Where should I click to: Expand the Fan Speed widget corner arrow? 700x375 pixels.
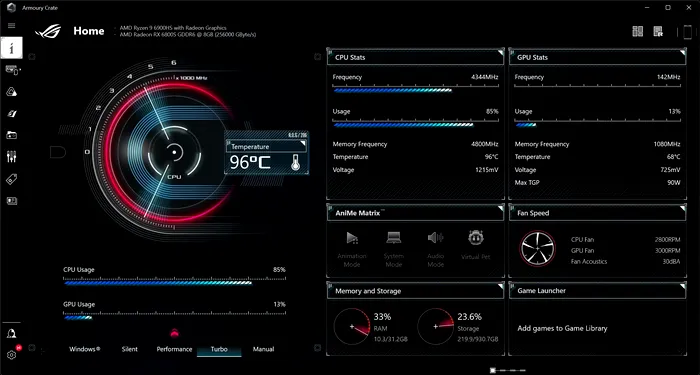(683, 208)
